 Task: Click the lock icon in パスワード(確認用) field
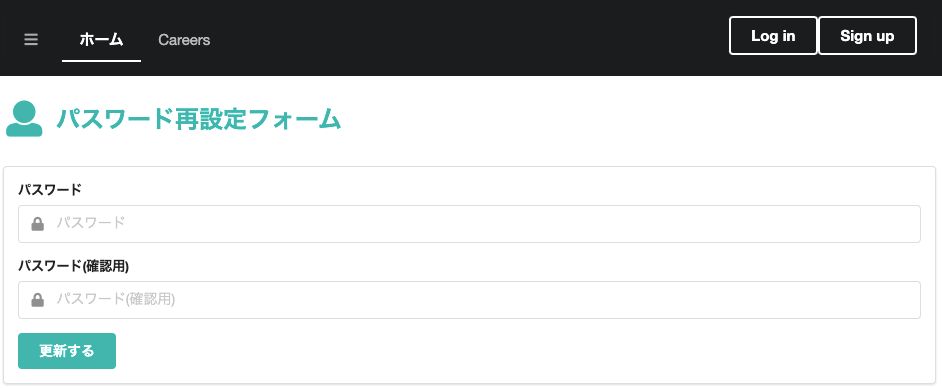(38, 300)
